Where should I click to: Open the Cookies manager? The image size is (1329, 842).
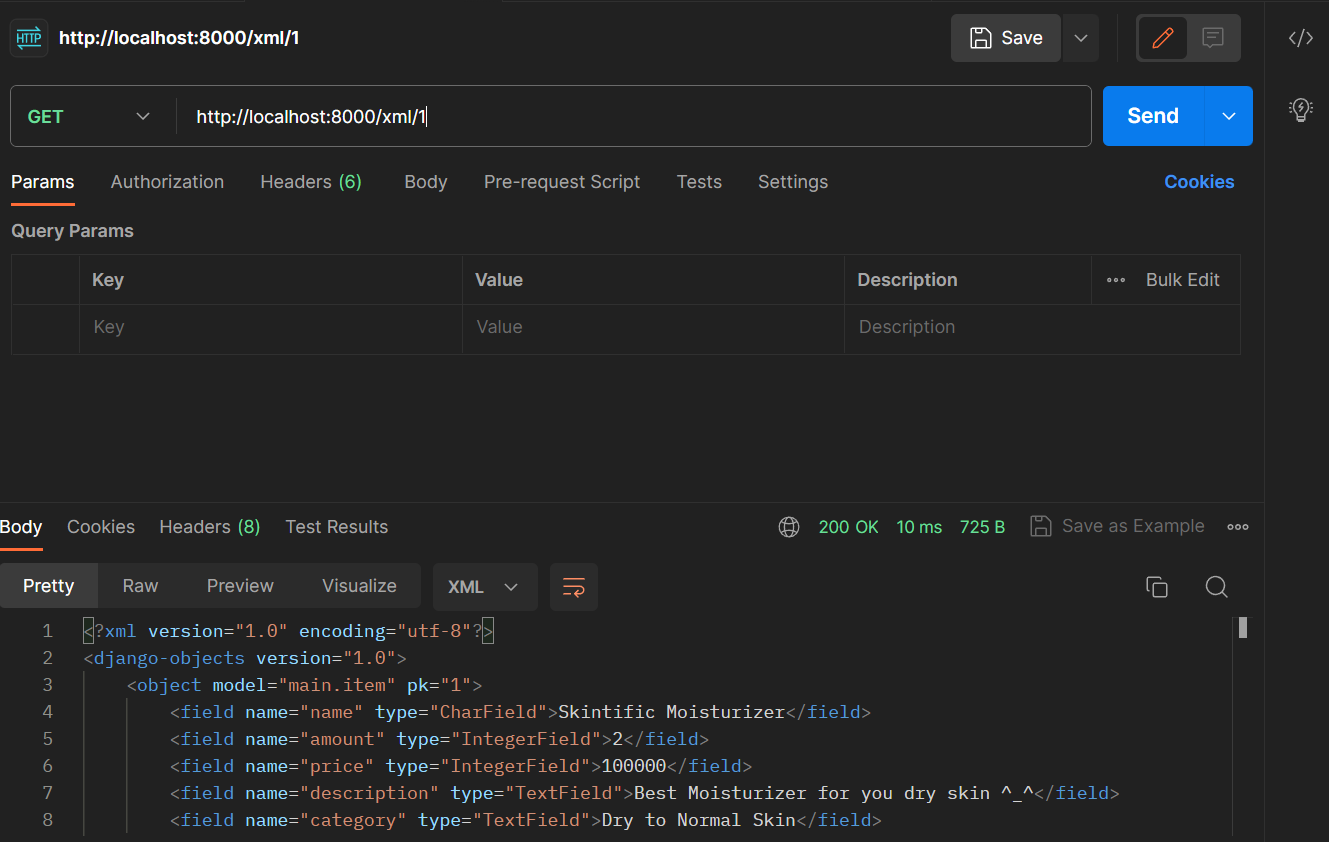pyautogui.click(x=1198, y=182)
